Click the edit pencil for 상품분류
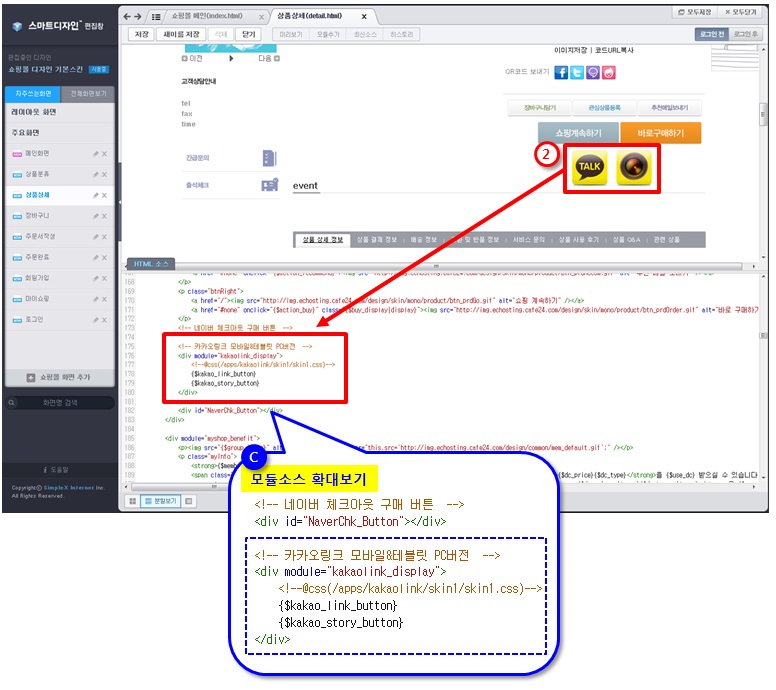This screenshot has height=690, width=776. [x=96, y=175]
